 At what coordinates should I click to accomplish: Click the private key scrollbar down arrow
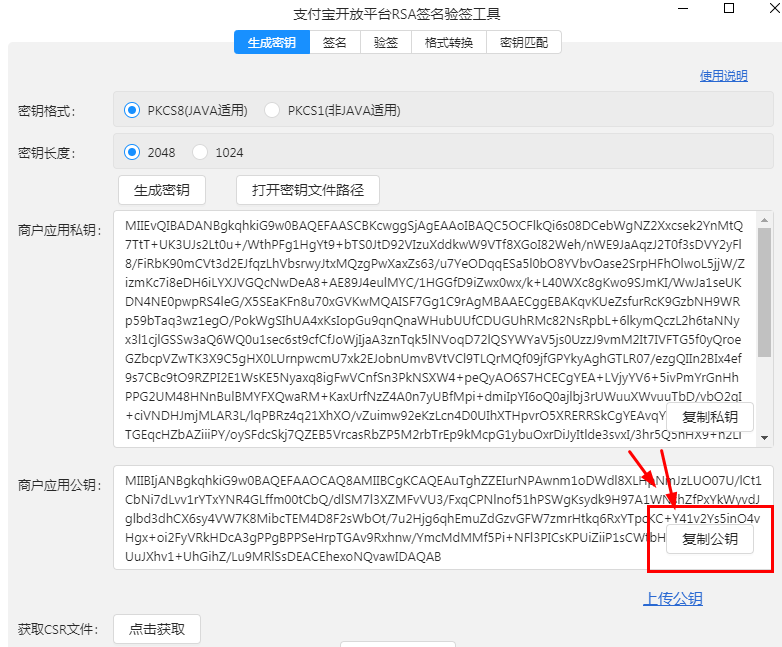tap(765, 438)
